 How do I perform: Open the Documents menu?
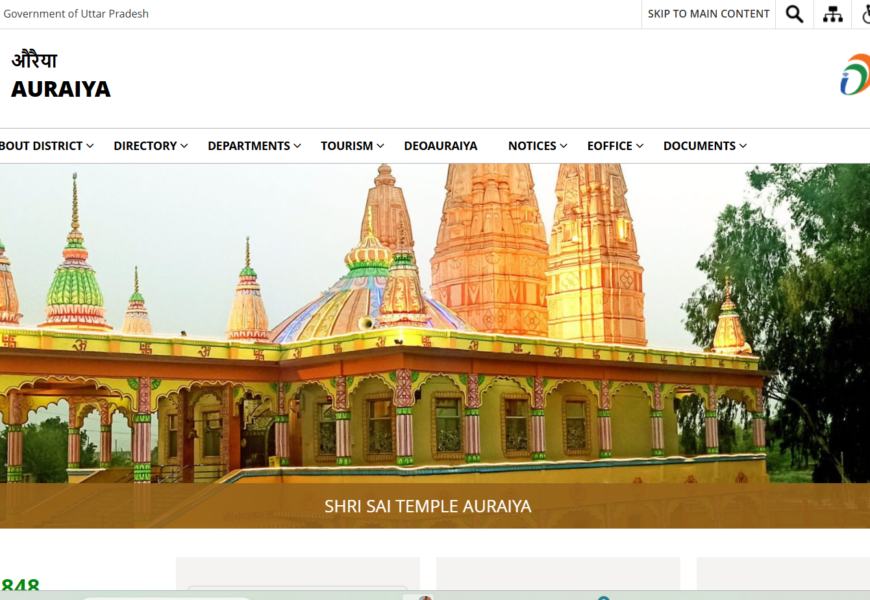699,146
